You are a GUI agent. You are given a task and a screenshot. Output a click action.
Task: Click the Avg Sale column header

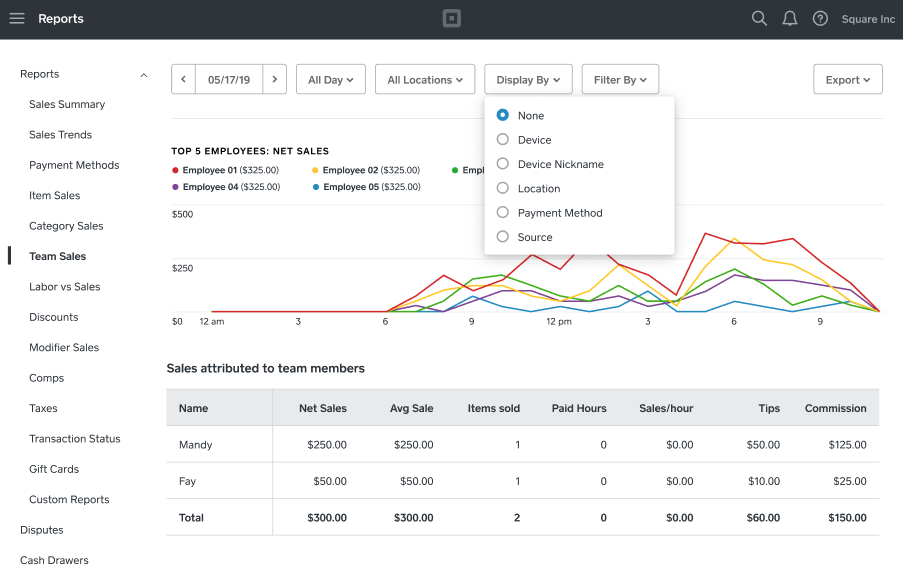pos(411,408)
